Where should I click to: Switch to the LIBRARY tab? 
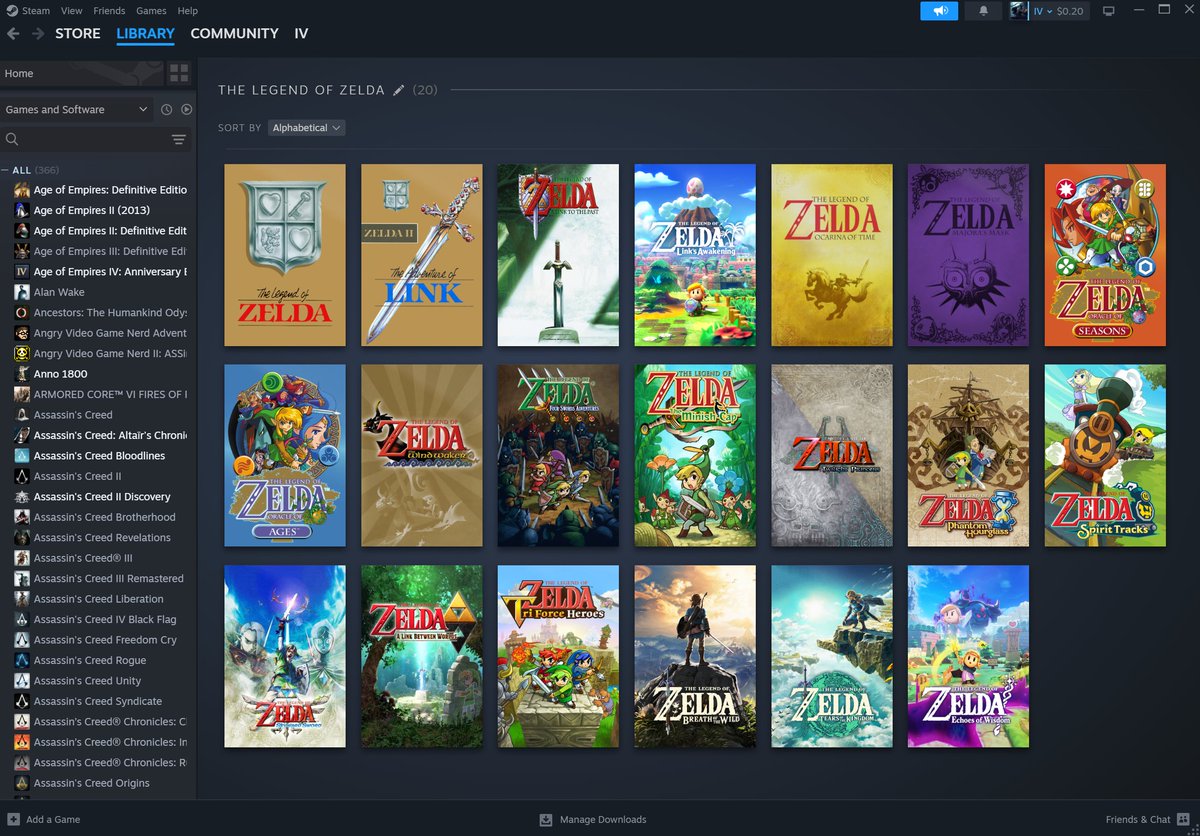[x=145, y=33]
